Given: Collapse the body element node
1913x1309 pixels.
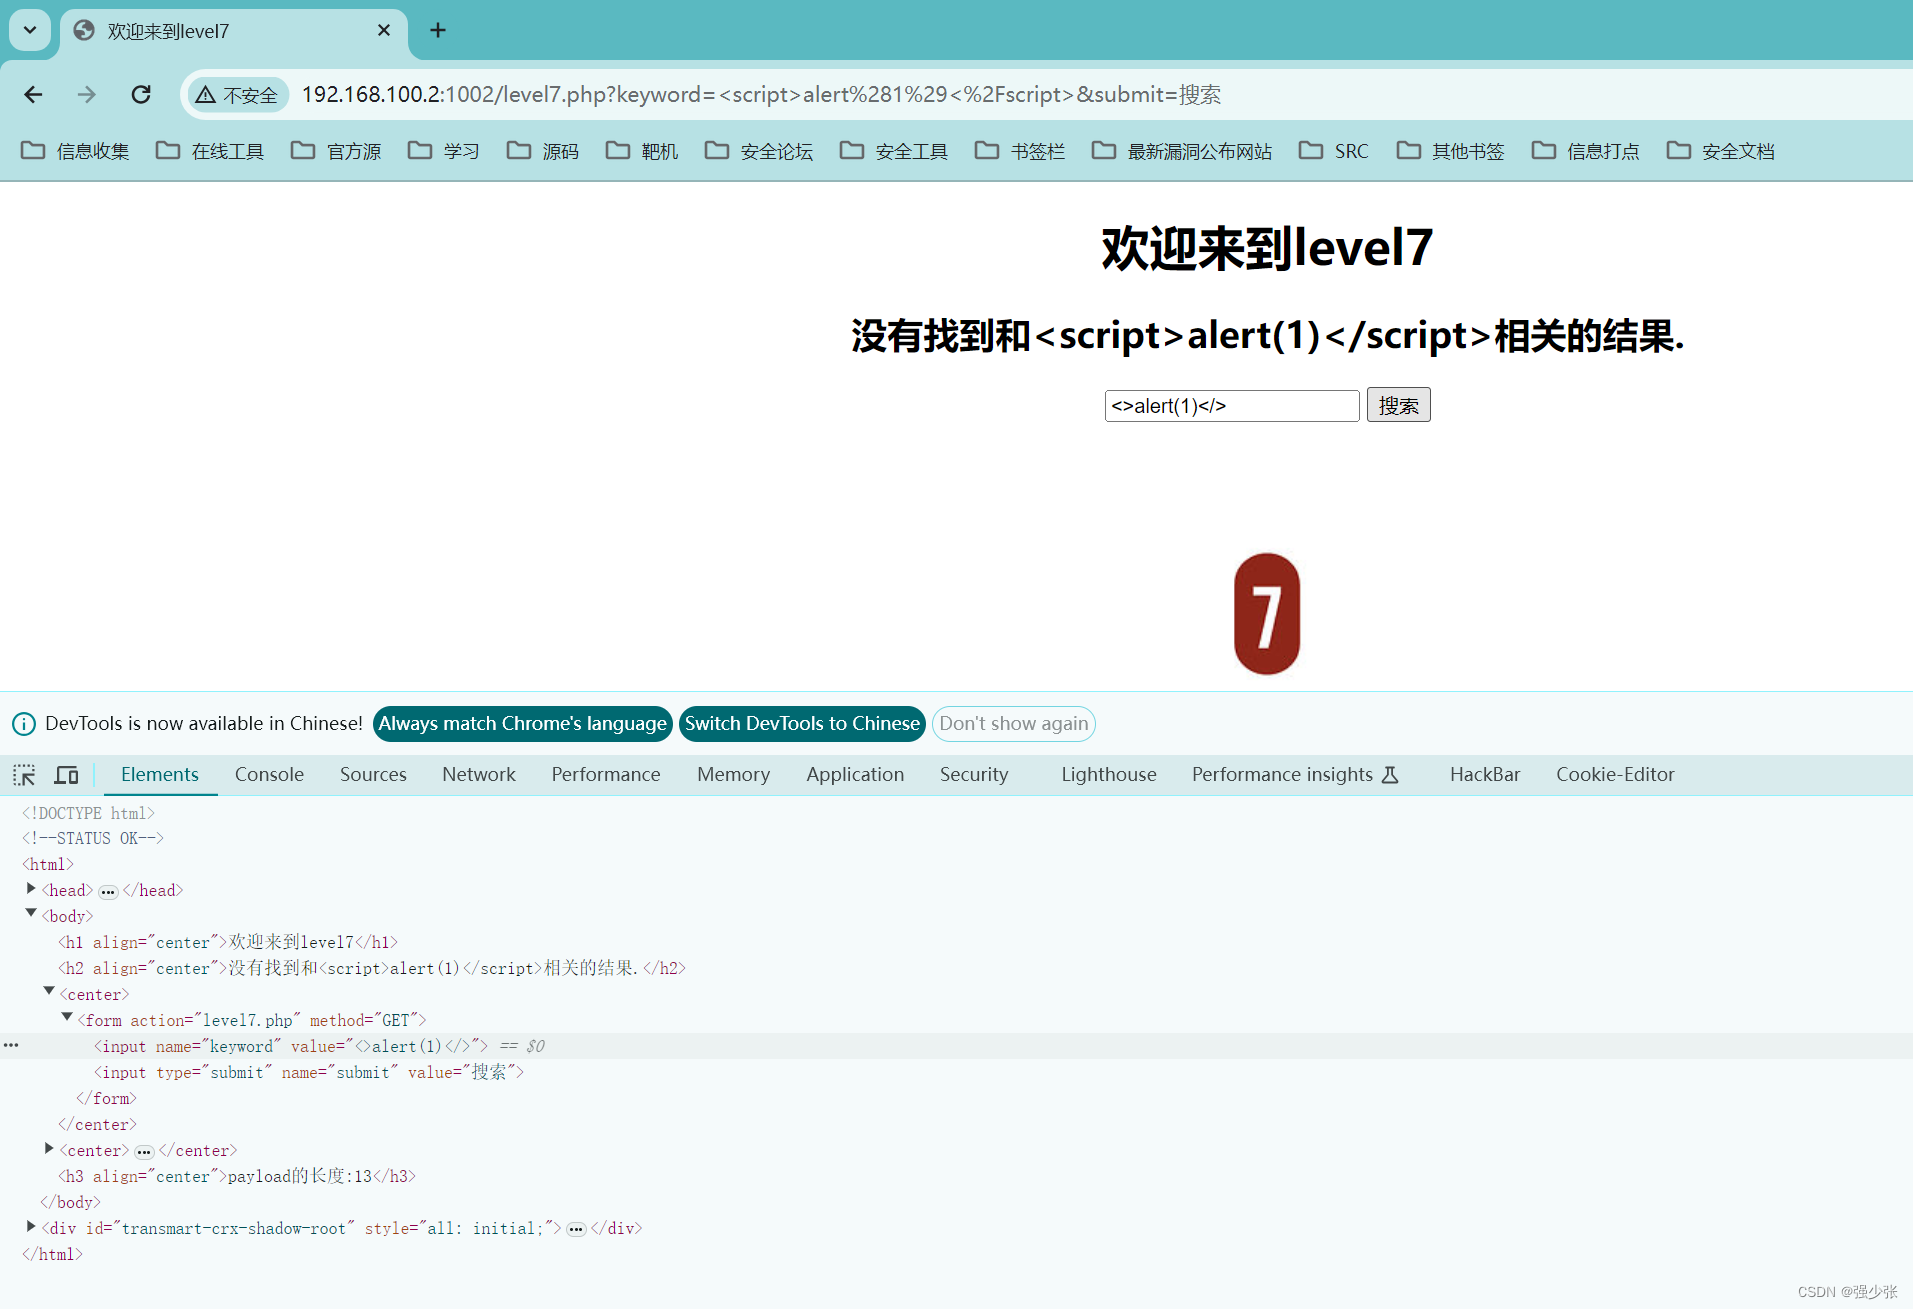Looking at the screenshot, I should pyautogui.click(x=31, y=913).
